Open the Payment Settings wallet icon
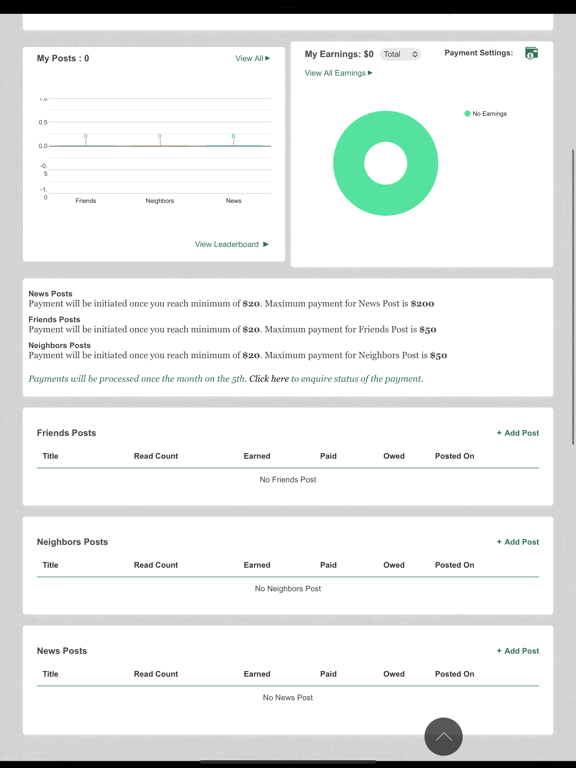The width and height of the screenshot is (576, 768). [x=531, y=53]
